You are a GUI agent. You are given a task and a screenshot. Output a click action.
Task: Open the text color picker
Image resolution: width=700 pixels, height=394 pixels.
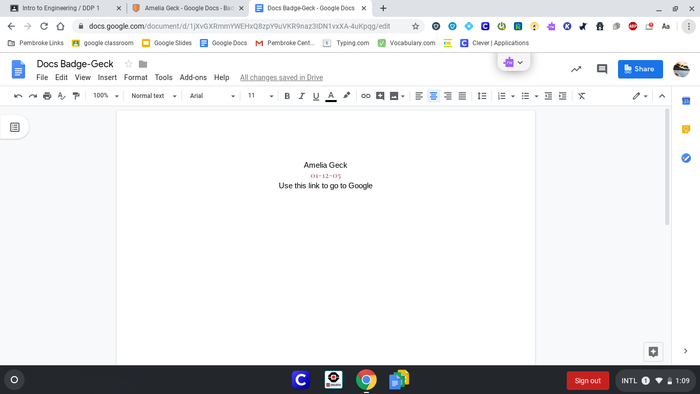point(331,96)
